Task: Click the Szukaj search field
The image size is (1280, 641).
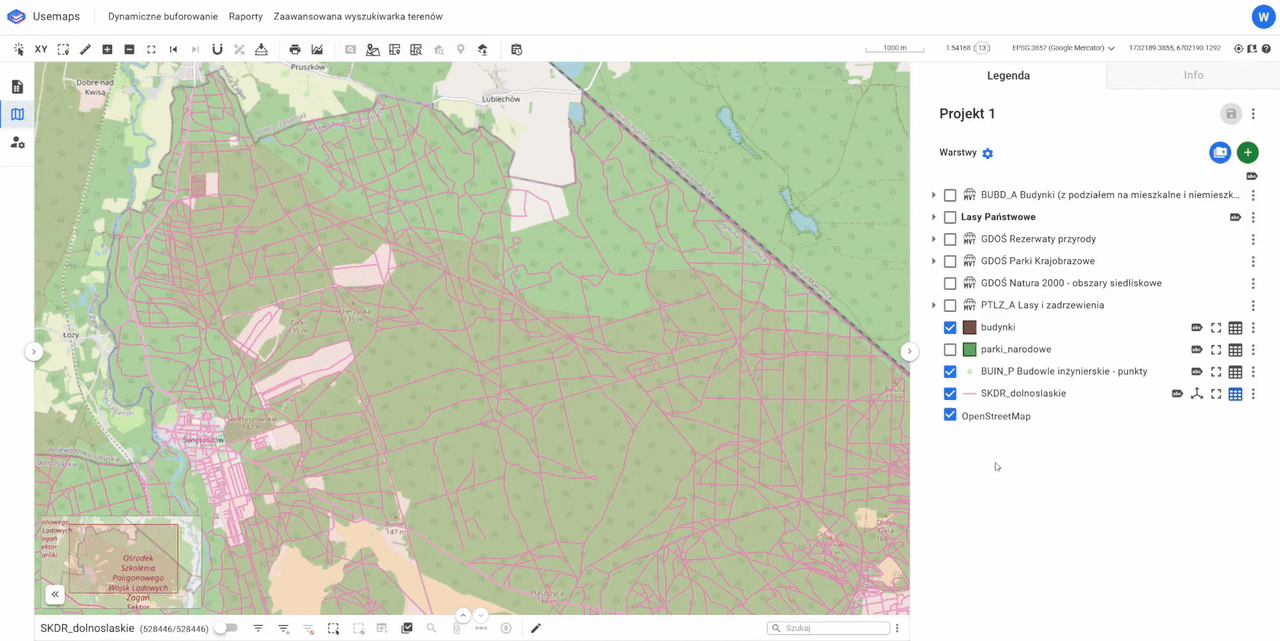Action: (832, 628)
